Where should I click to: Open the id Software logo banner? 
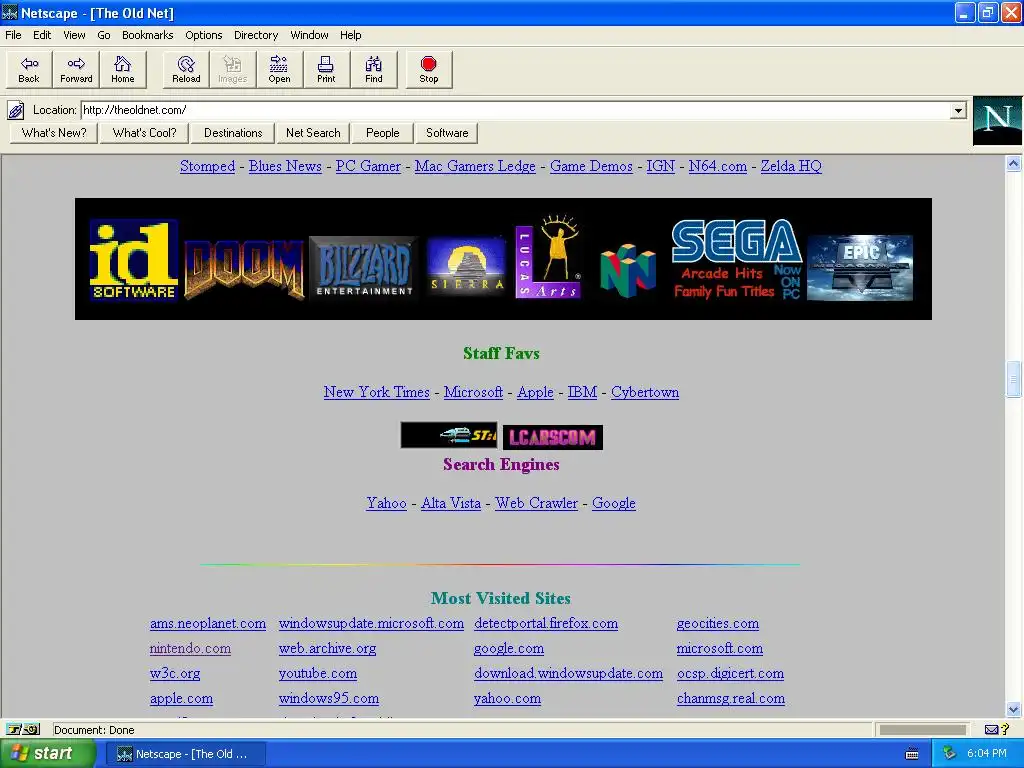pyautogui.click(x=134, y=260)
